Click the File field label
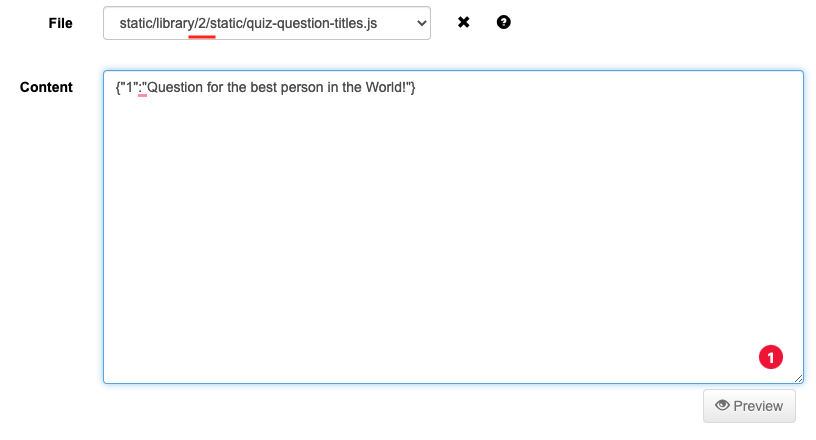This screenshot has height=440, width=816. point(60,23)
